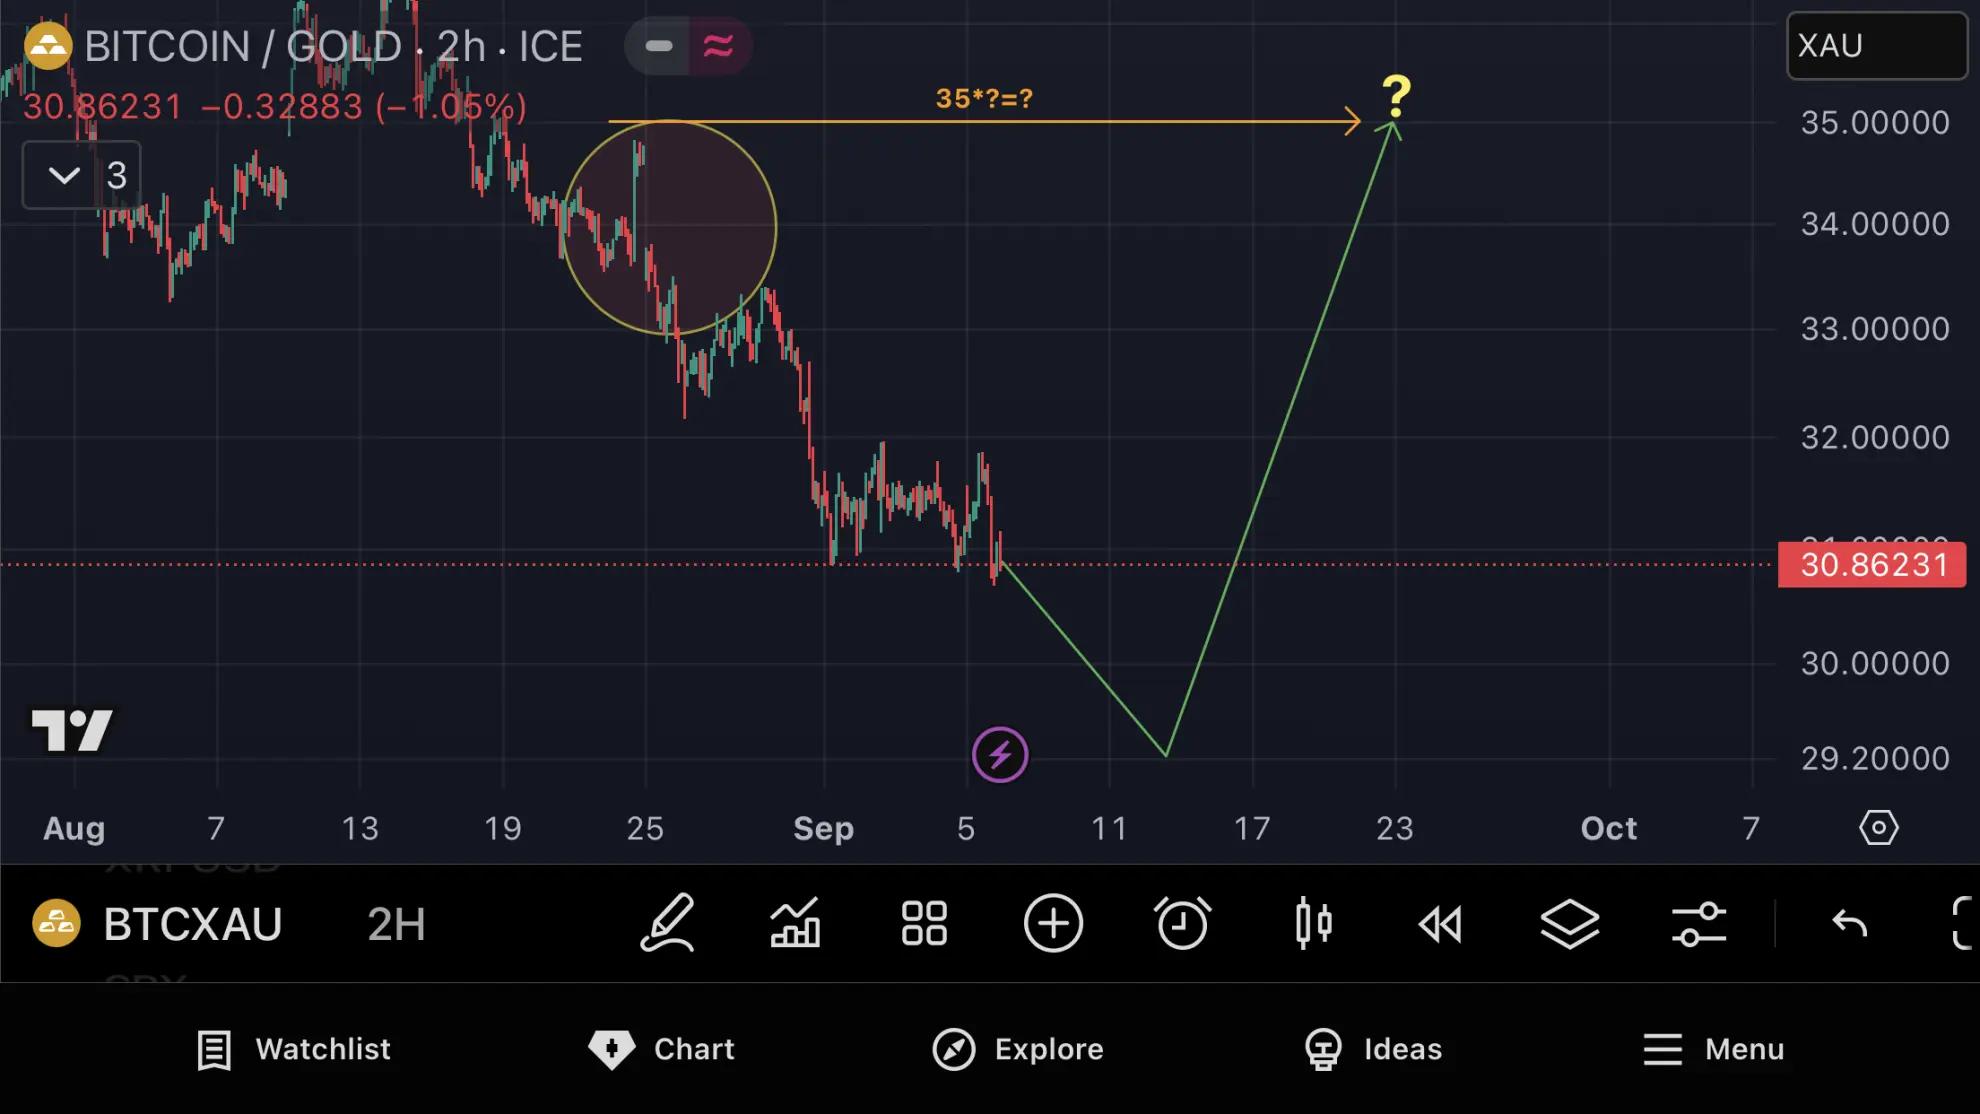This screenshot has width=1980, height=1114.
Task: Open the Ideas tab
Action: (x=1374, y=1049)
